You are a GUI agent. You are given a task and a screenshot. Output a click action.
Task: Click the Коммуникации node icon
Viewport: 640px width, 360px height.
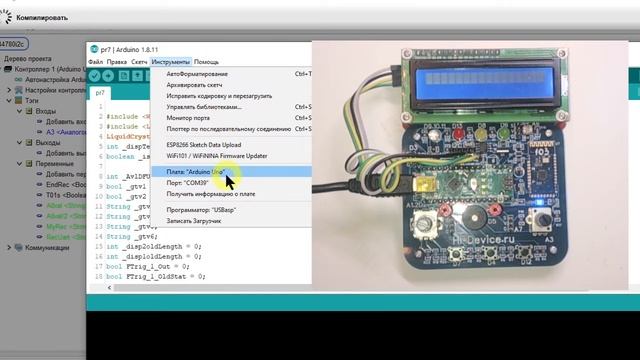pyautogui.click(x=19, y=247)
